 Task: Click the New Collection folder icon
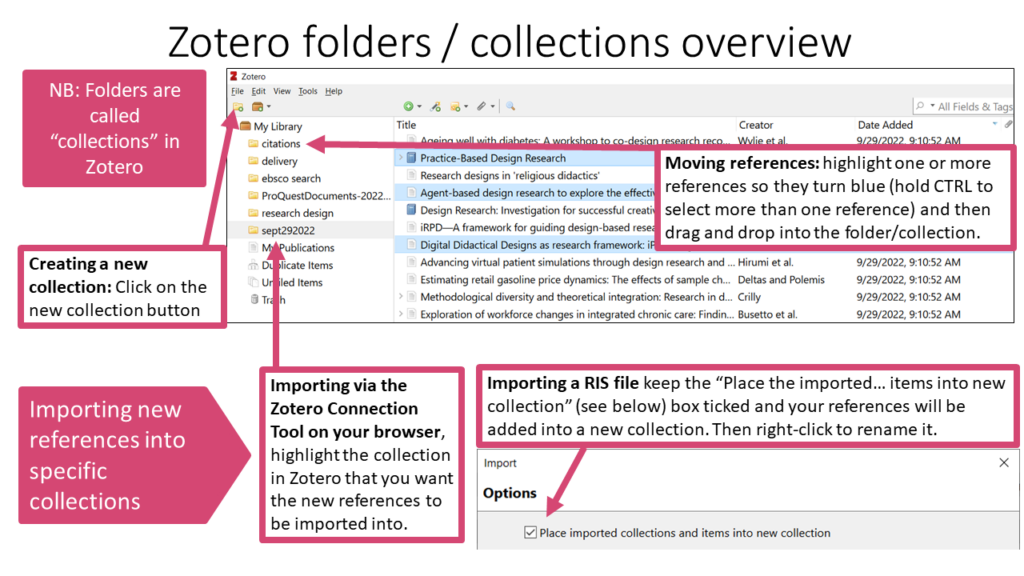[238, 105]
